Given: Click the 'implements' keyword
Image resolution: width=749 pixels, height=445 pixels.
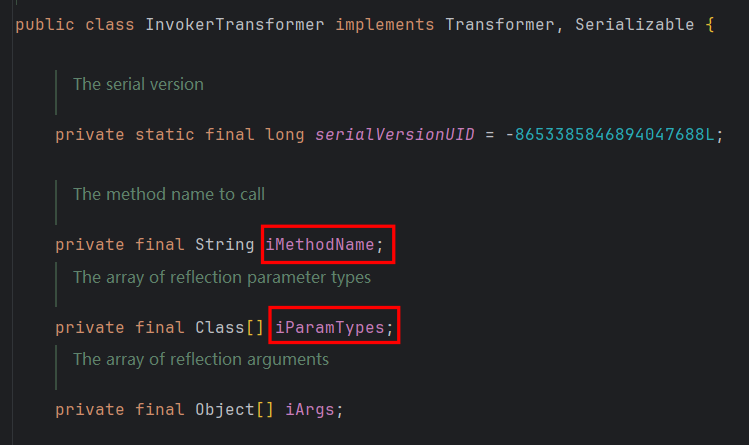Looking at the screenshot, I should pyautogui.click(x=385, y=24).
